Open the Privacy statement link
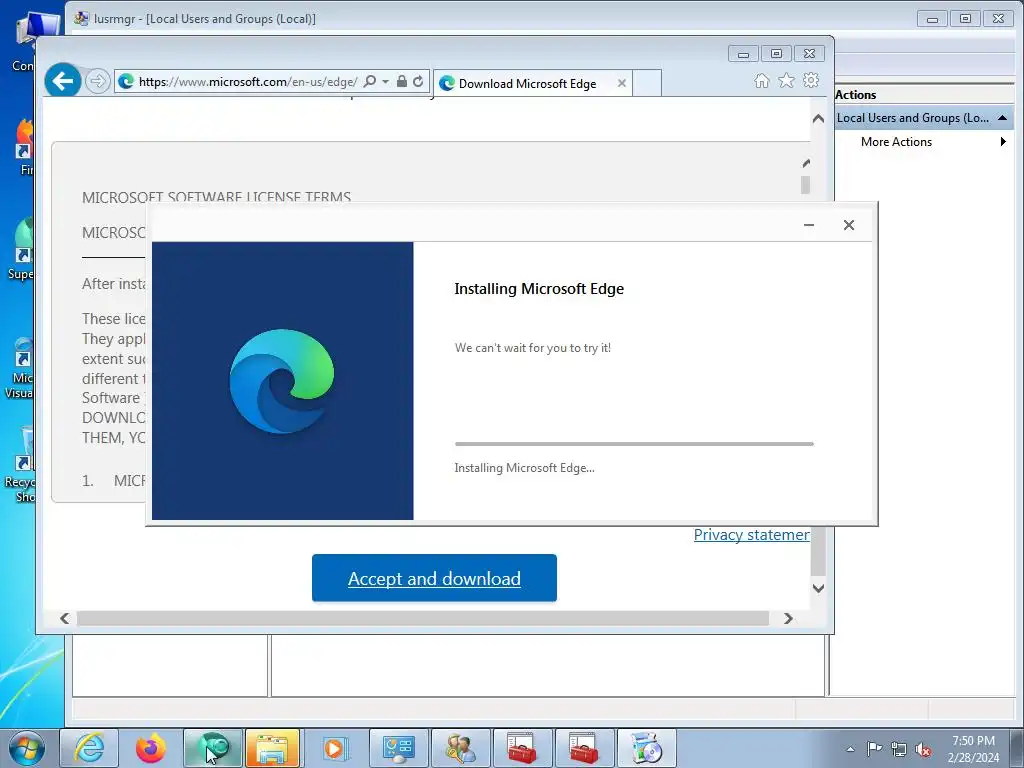 752,535
